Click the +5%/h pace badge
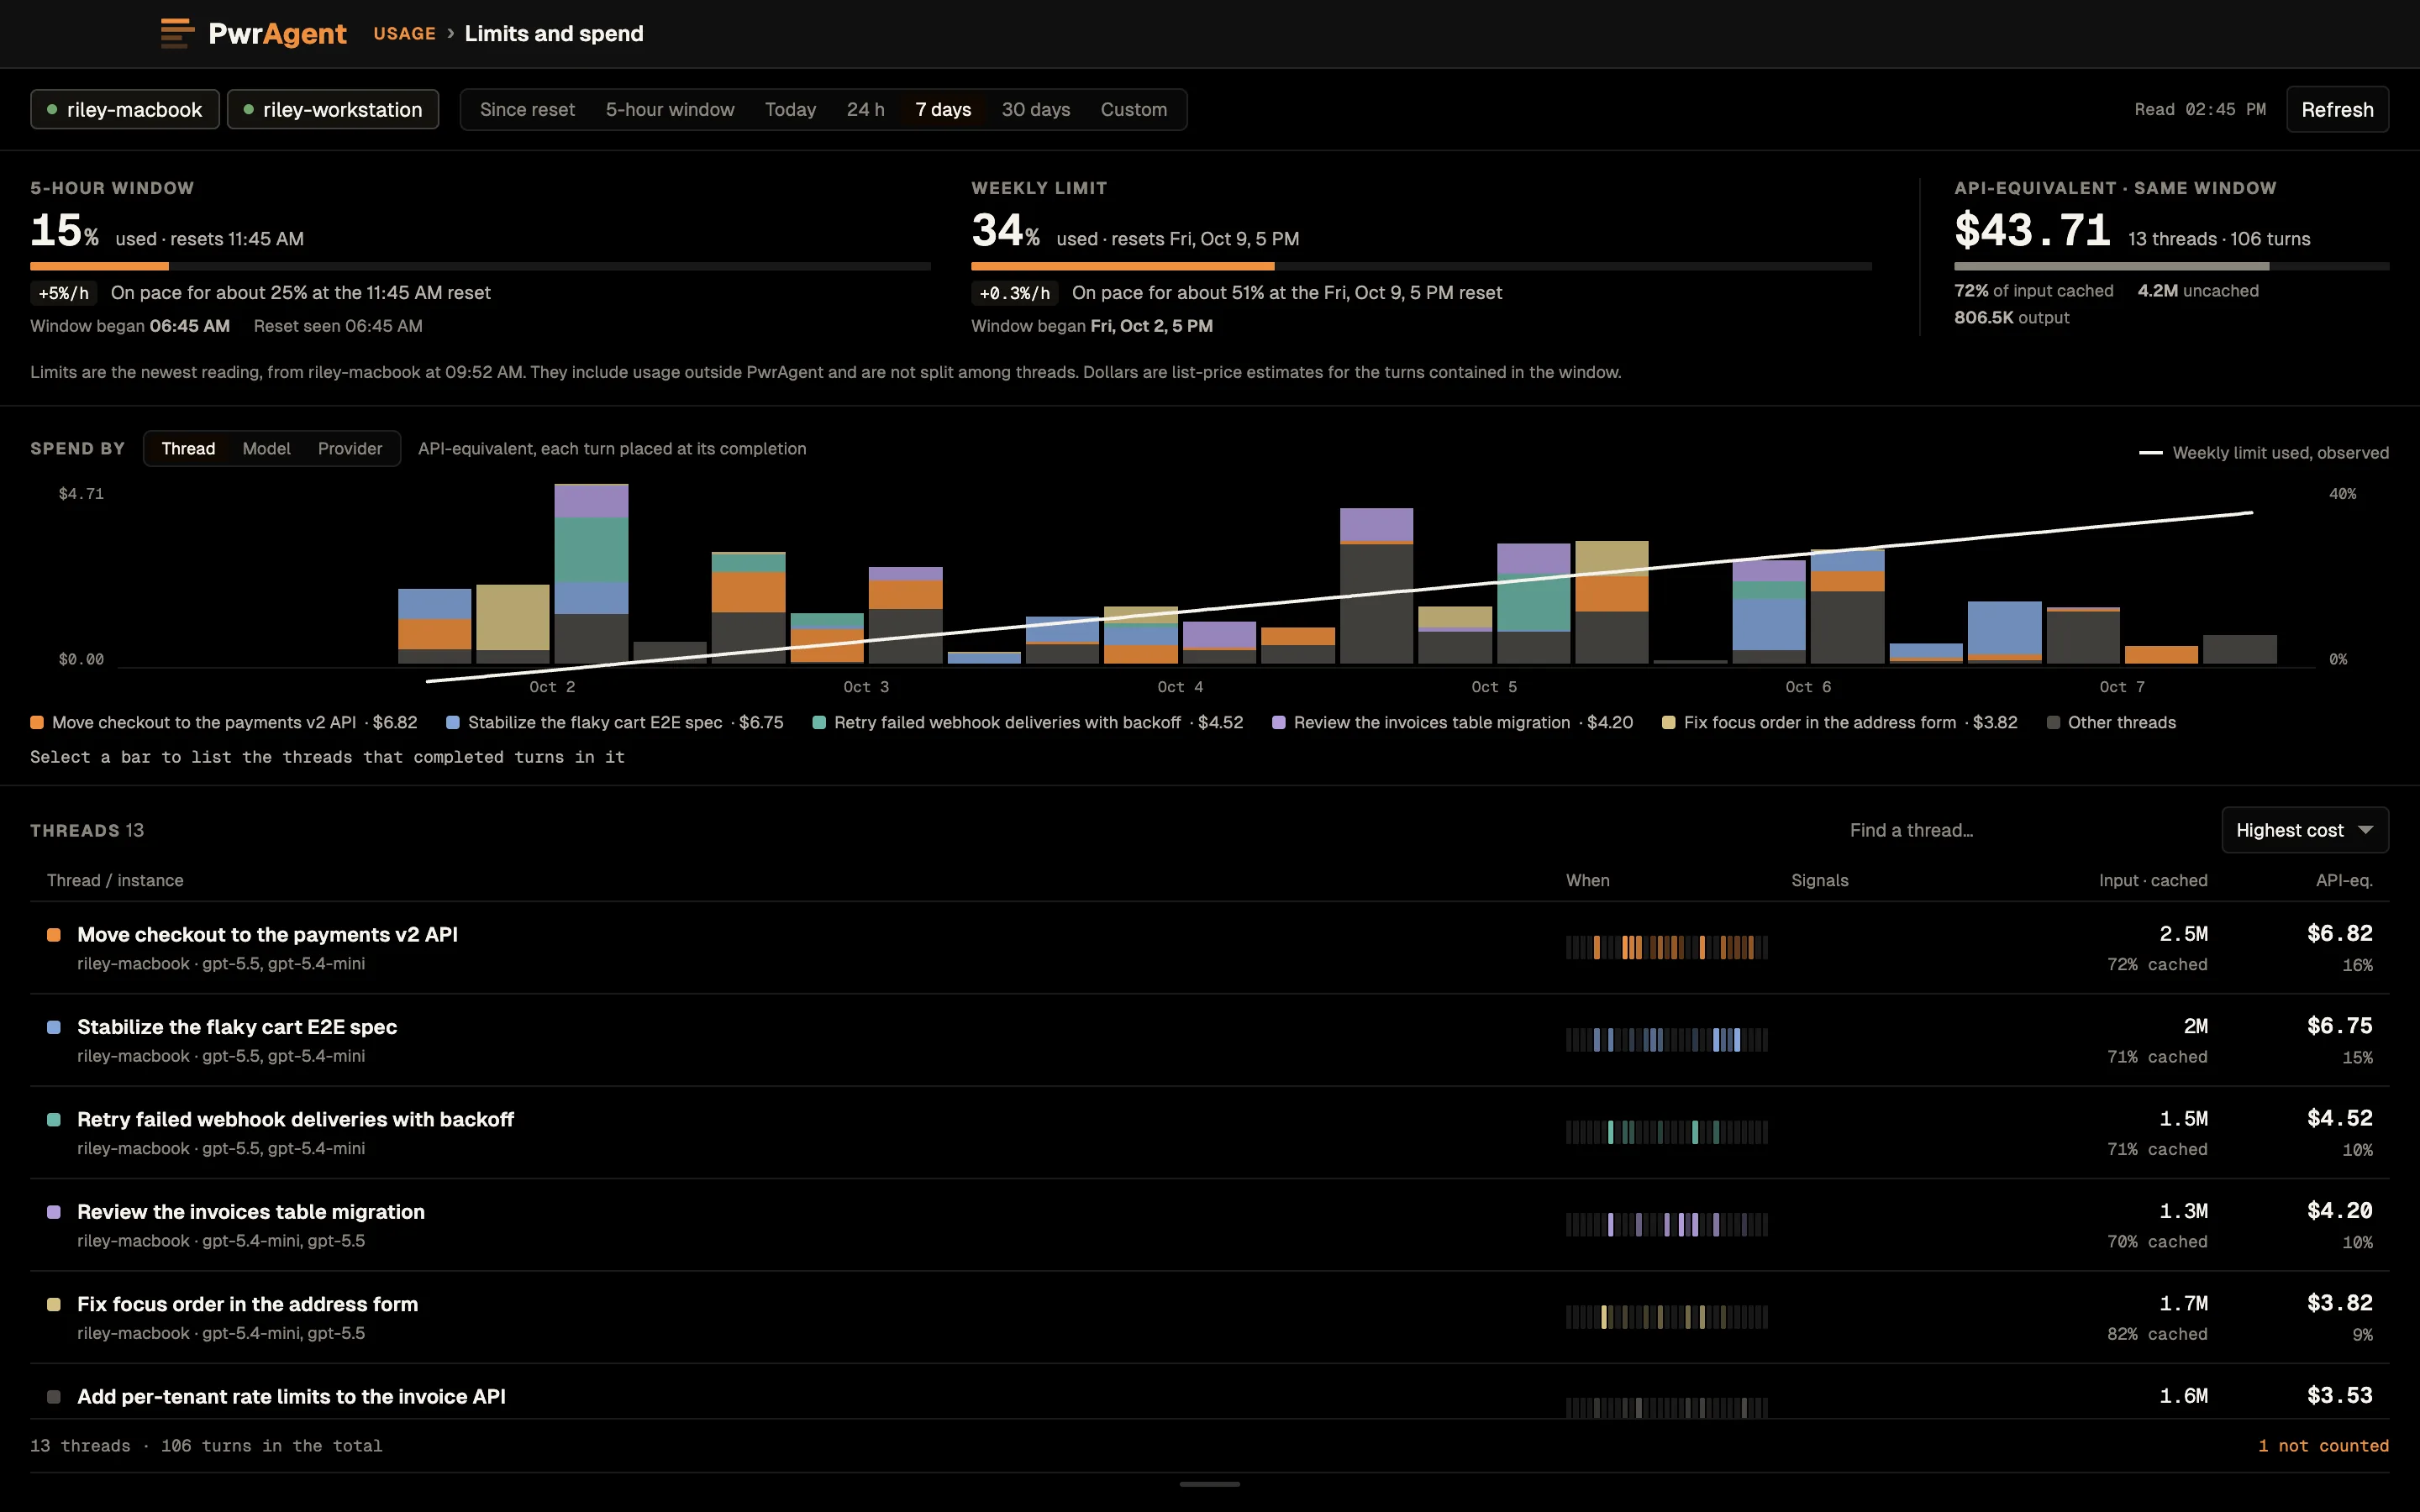This screenshot has height=1512, width=2420. tap(64, 293)
